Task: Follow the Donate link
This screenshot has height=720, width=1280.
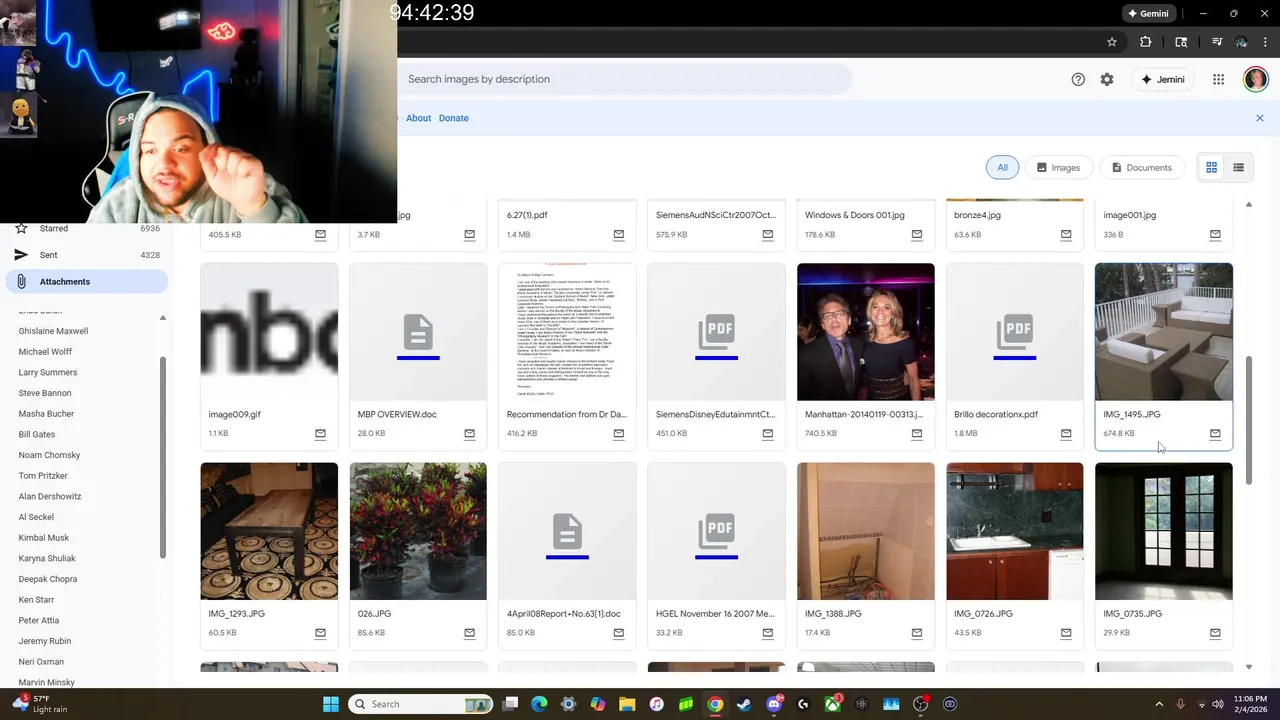Action: click(x=453, y=118)
